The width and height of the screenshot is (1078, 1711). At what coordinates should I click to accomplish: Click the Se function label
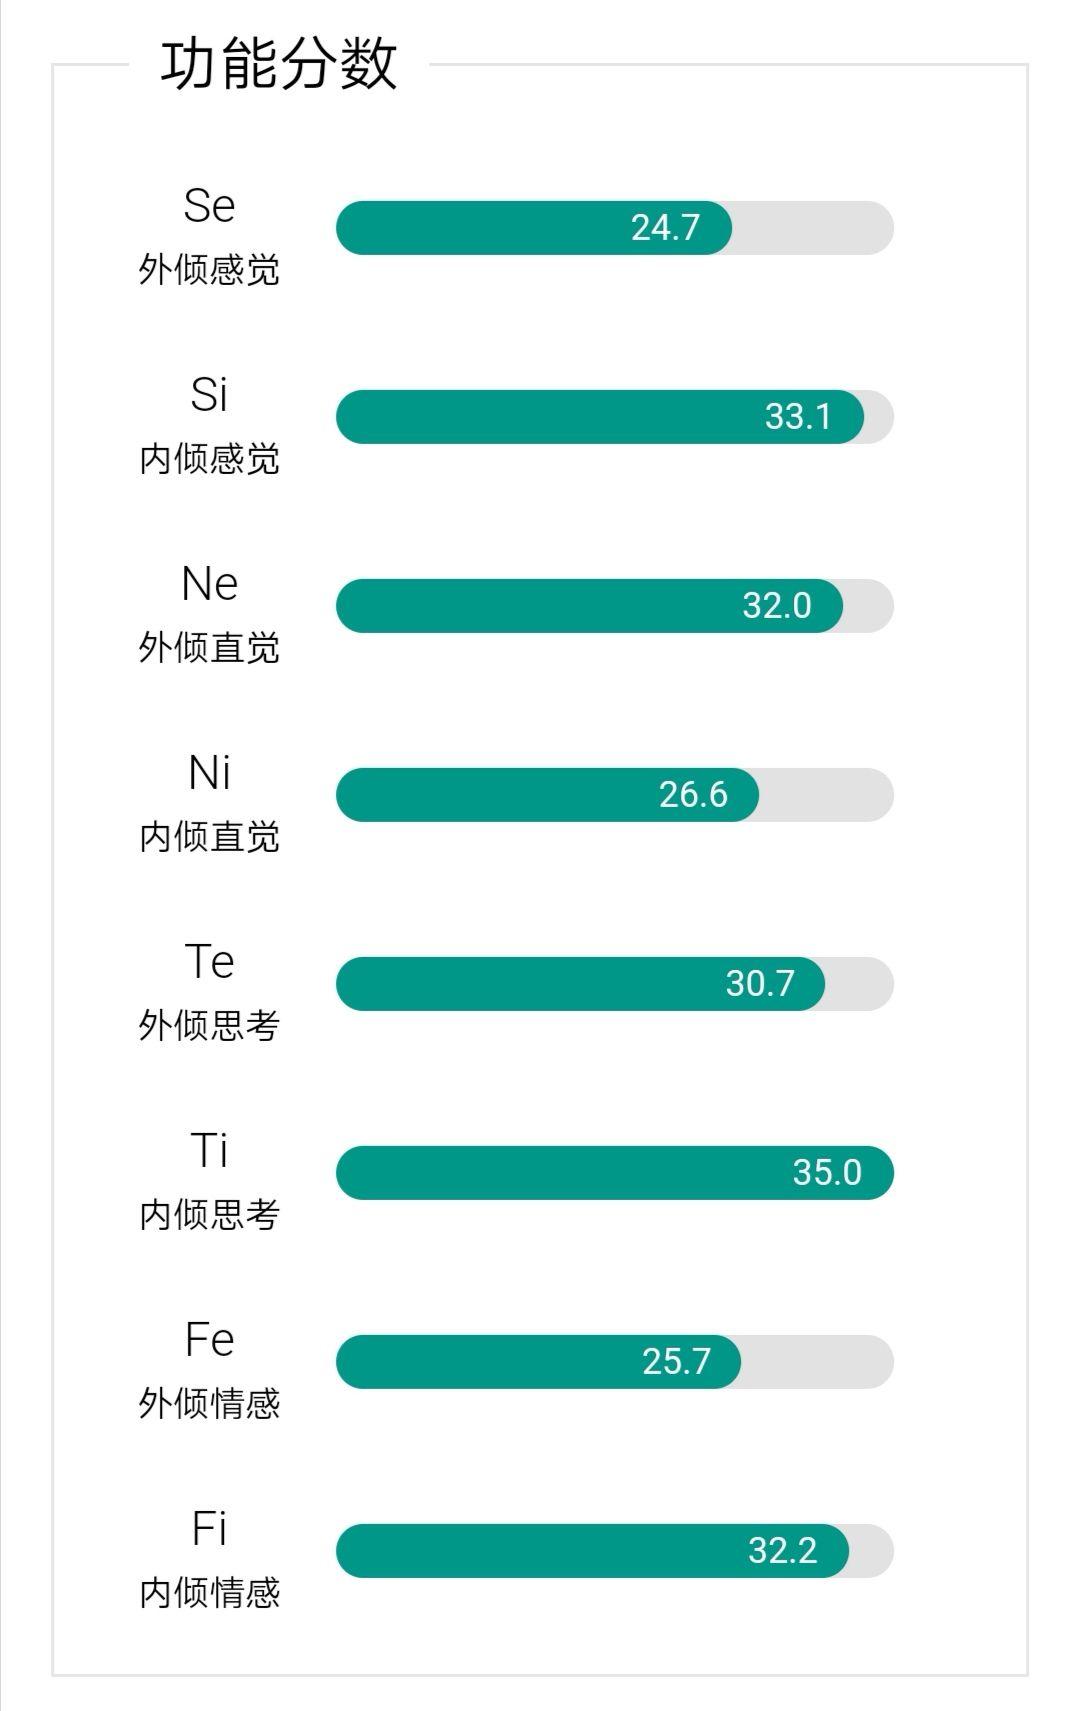tap(209, 206)
